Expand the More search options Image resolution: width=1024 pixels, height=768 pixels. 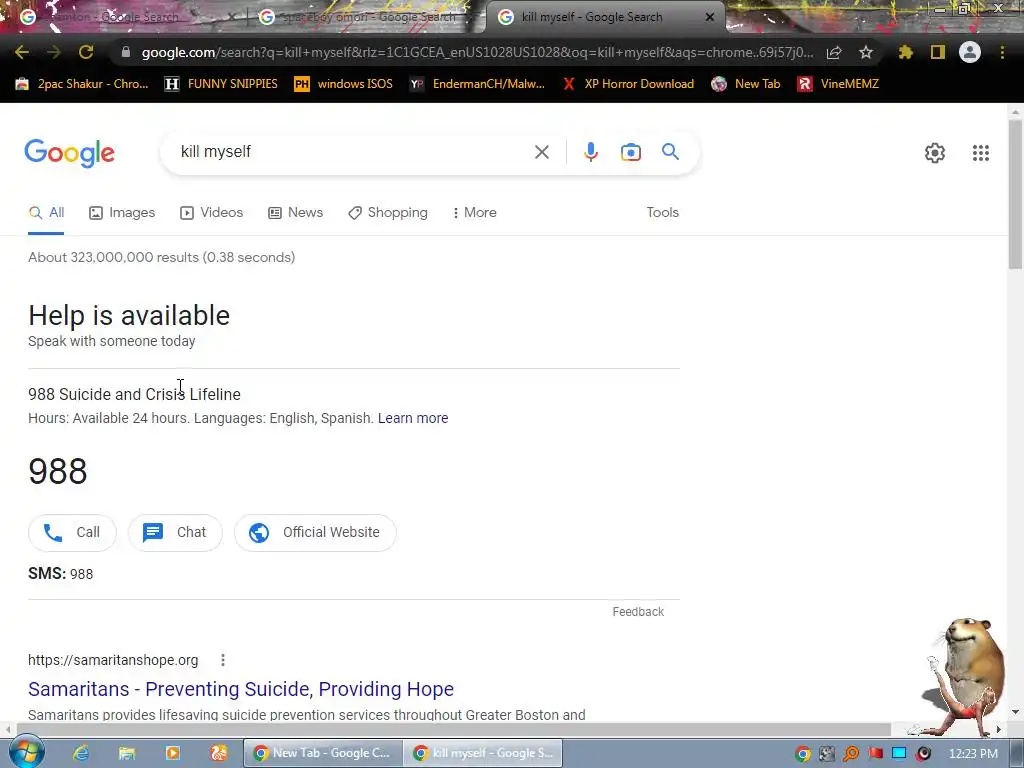click(x=475, y=213)
